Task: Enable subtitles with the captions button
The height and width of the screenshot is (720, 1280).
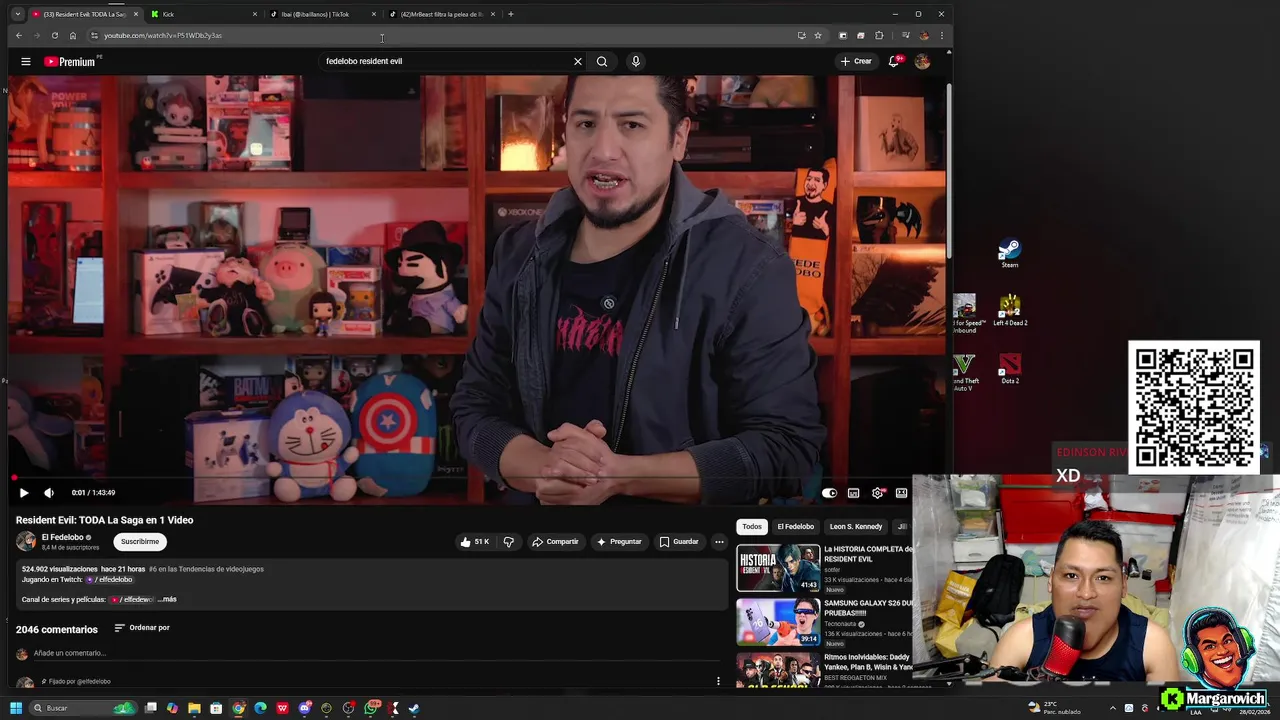Action: point(853,493)
